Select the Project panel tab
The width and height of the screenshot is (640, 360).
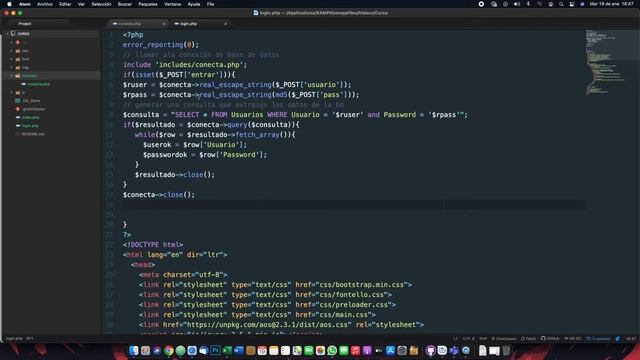pos(24,24)
